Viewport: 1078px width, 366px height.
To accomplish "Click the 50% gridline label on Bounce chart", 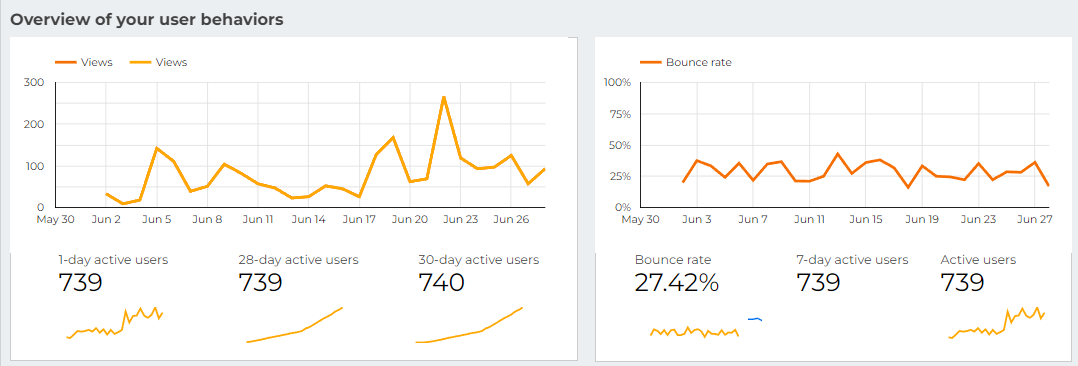I will click(x=617, y=145).
